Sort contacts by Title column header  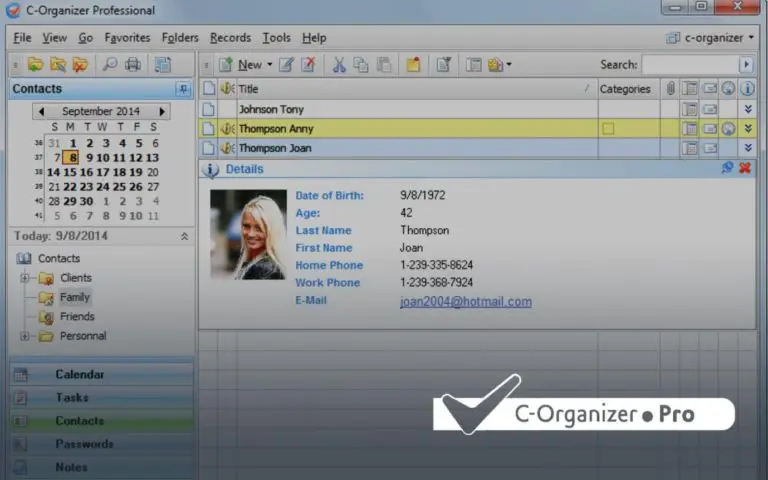417,89
